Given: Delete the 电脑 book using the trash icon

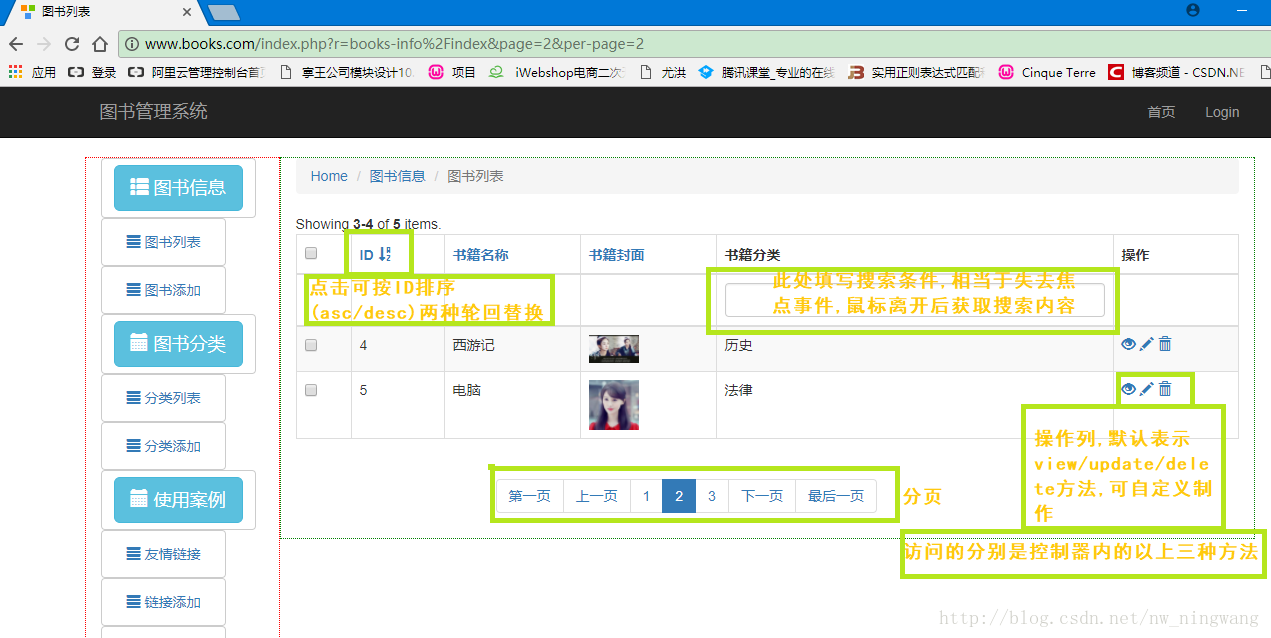Looking at the screenshot, I should tap(1165, 389).
